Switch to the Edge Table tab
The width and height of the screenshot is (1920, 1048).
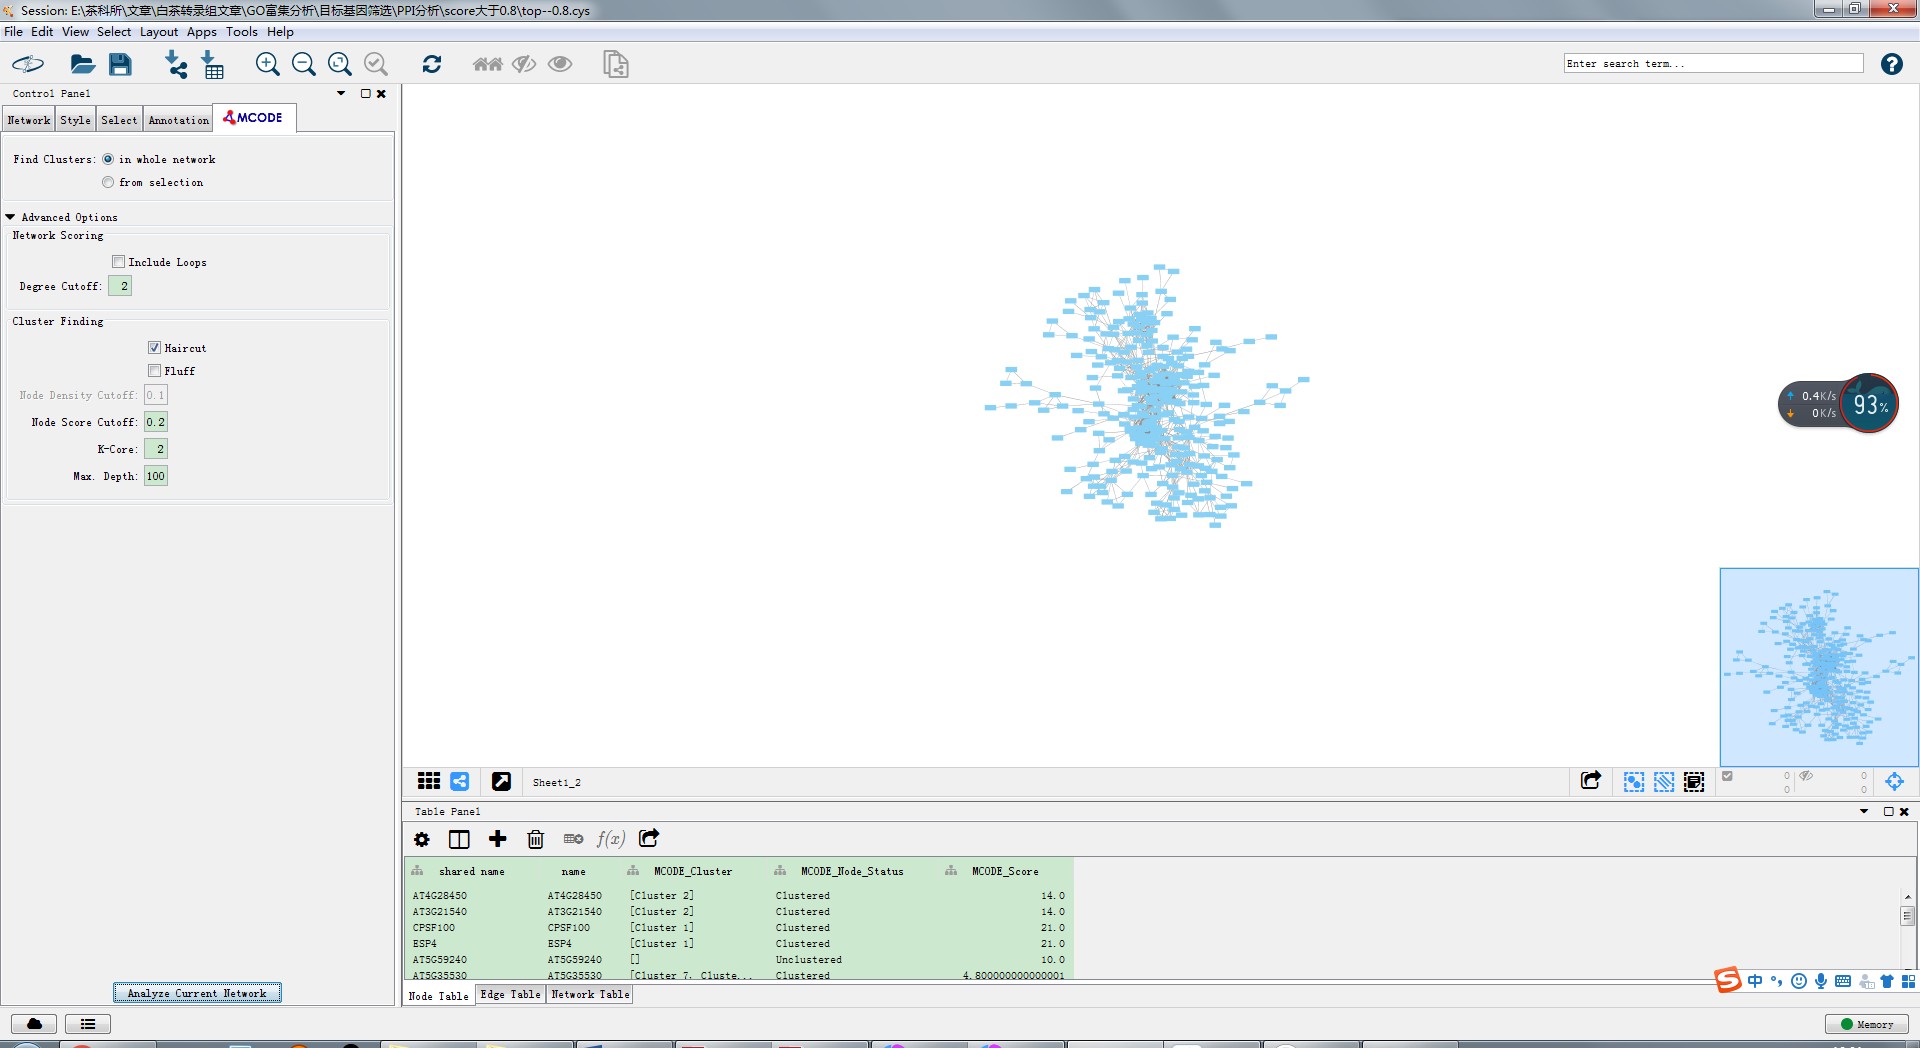click(510, 995)
